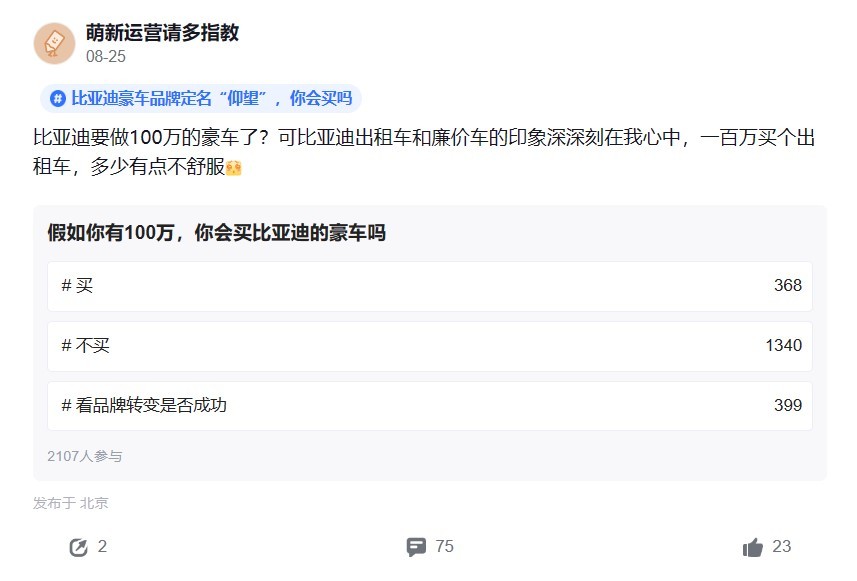Click the emoji at the end of the post
This screenshot has width=857, height=581.
[x=232, y=169]
